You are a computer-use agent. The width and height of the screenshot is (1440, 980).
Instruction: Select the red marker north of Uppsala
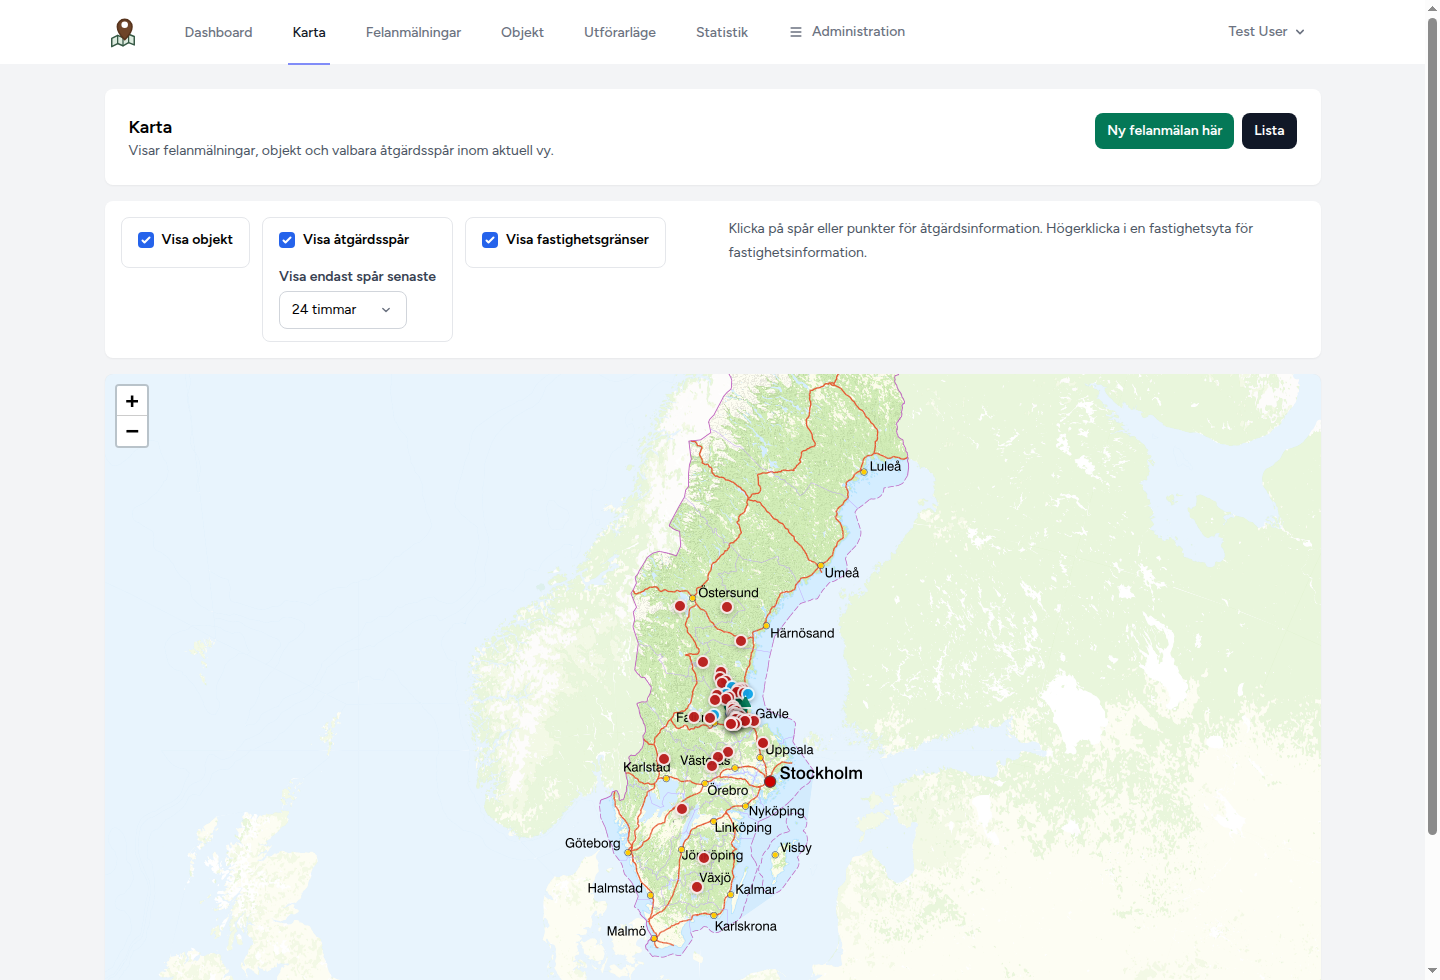[x=763, y=743]
